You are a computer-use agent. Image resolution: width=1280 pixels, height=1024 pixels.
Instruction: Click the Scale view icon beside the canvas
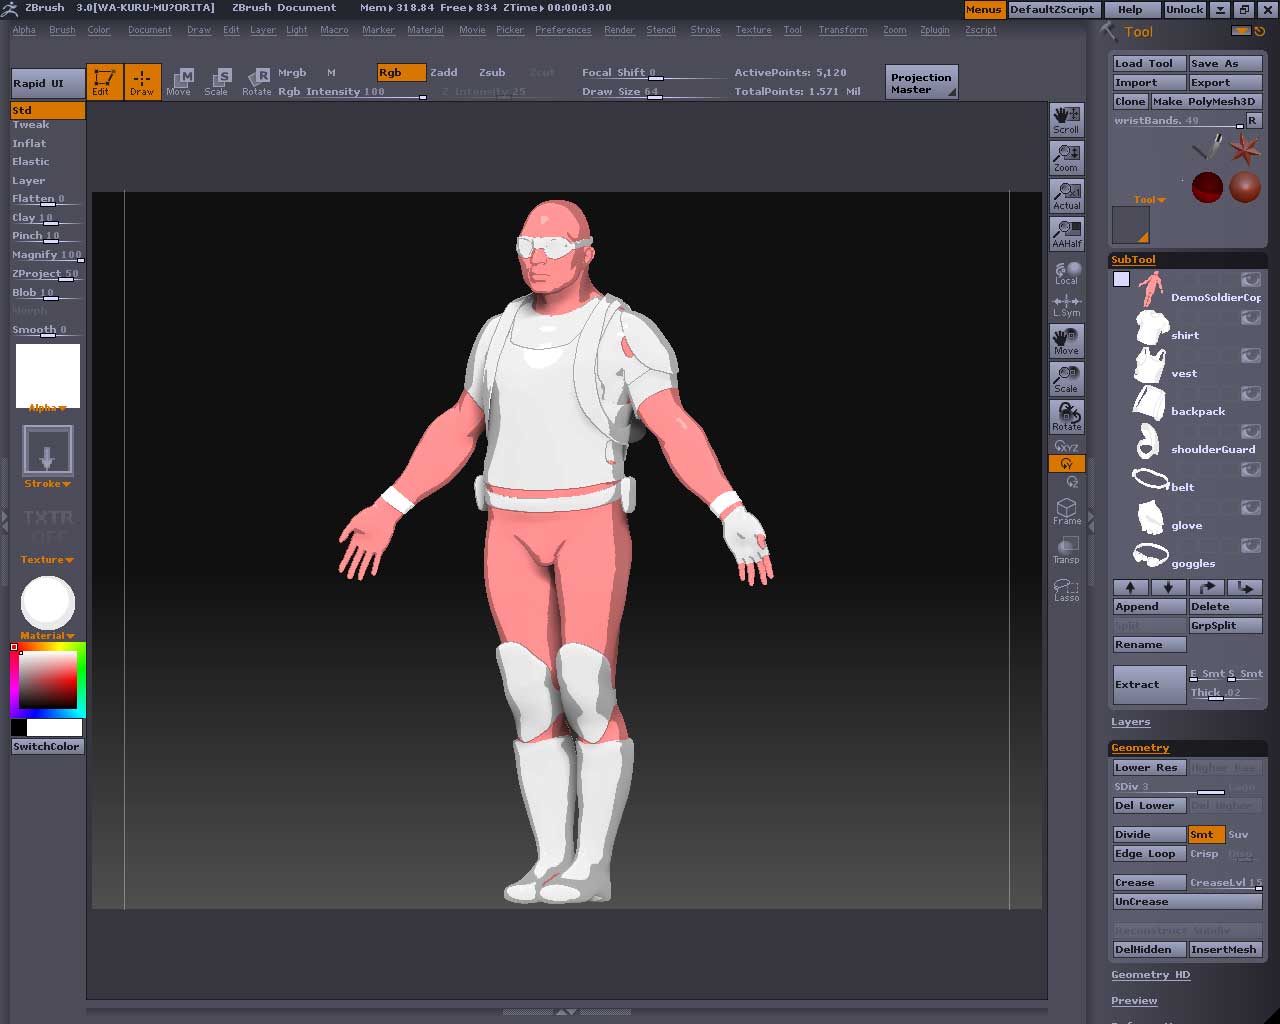click(x=1067, y=379)
